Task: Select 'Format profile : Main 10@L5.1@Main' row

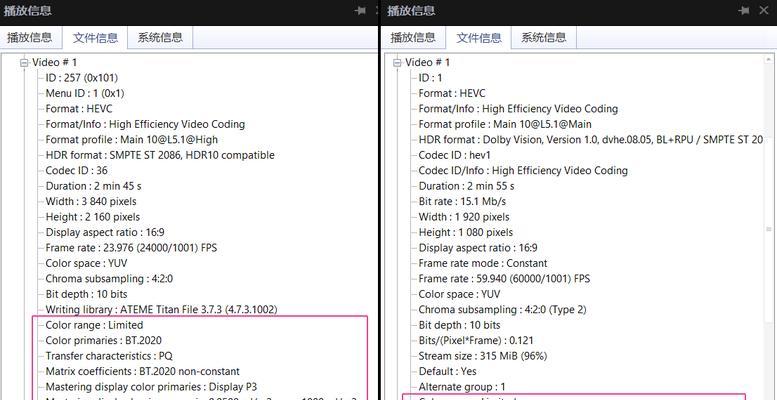Action: click(505, 124)
